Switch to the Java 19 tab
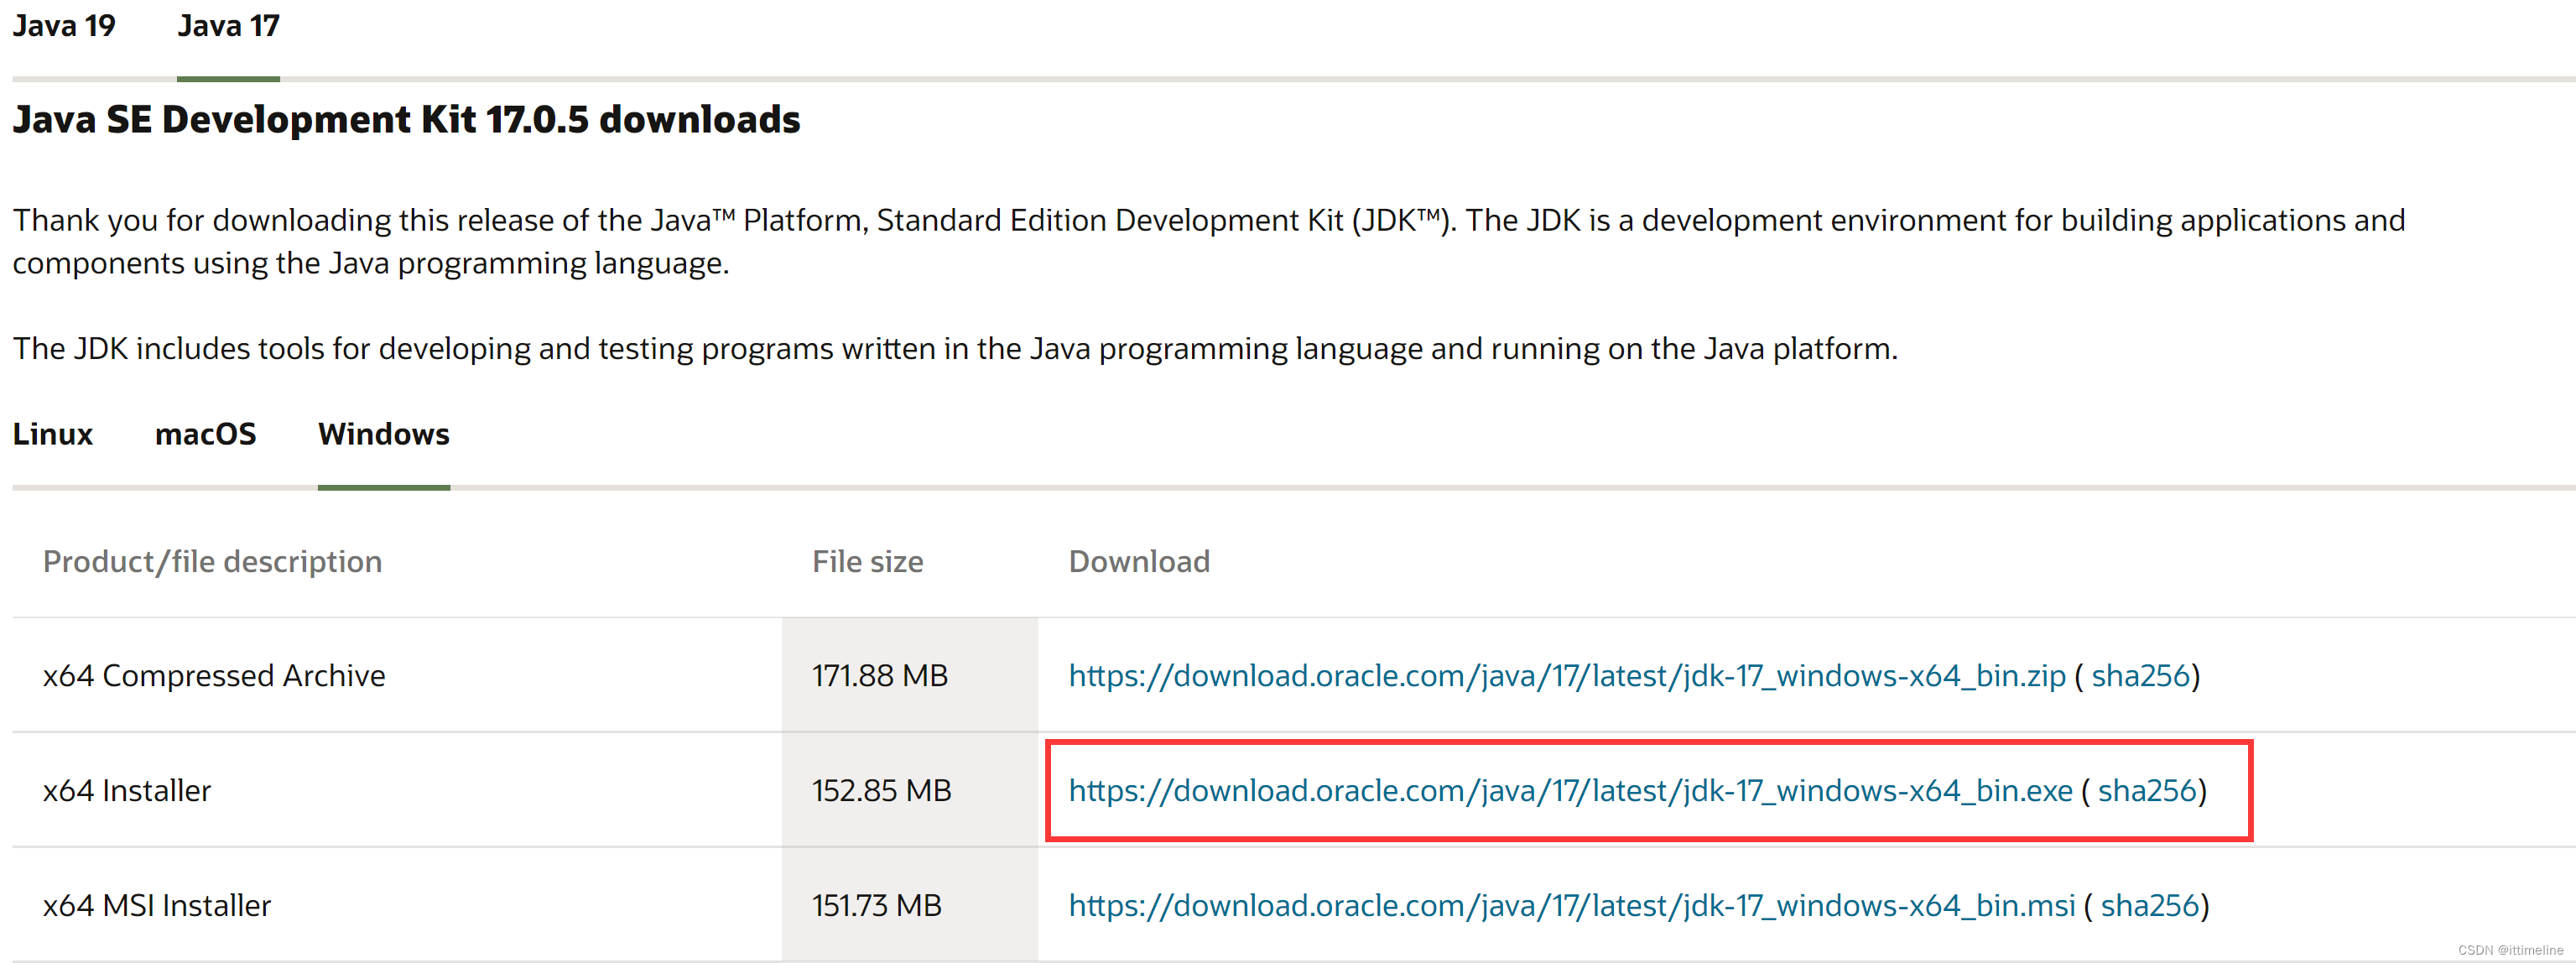This screenshot has height=963, width=2576. 64,26
